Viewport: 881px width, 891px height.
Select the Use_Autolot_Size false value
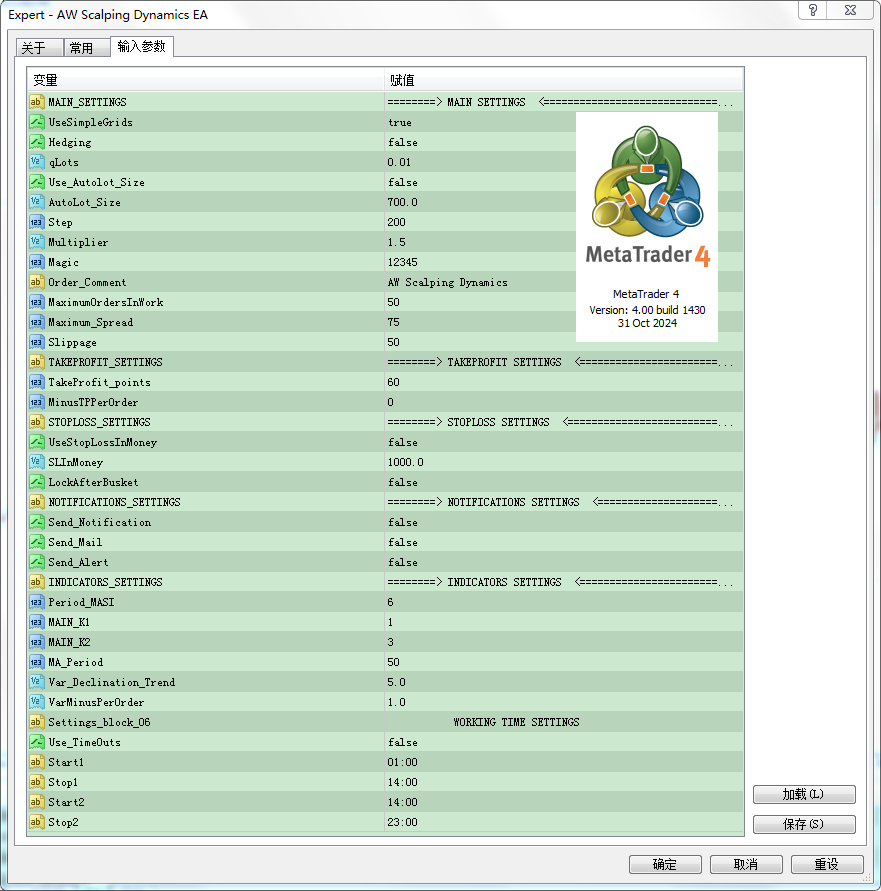point(403,182)
